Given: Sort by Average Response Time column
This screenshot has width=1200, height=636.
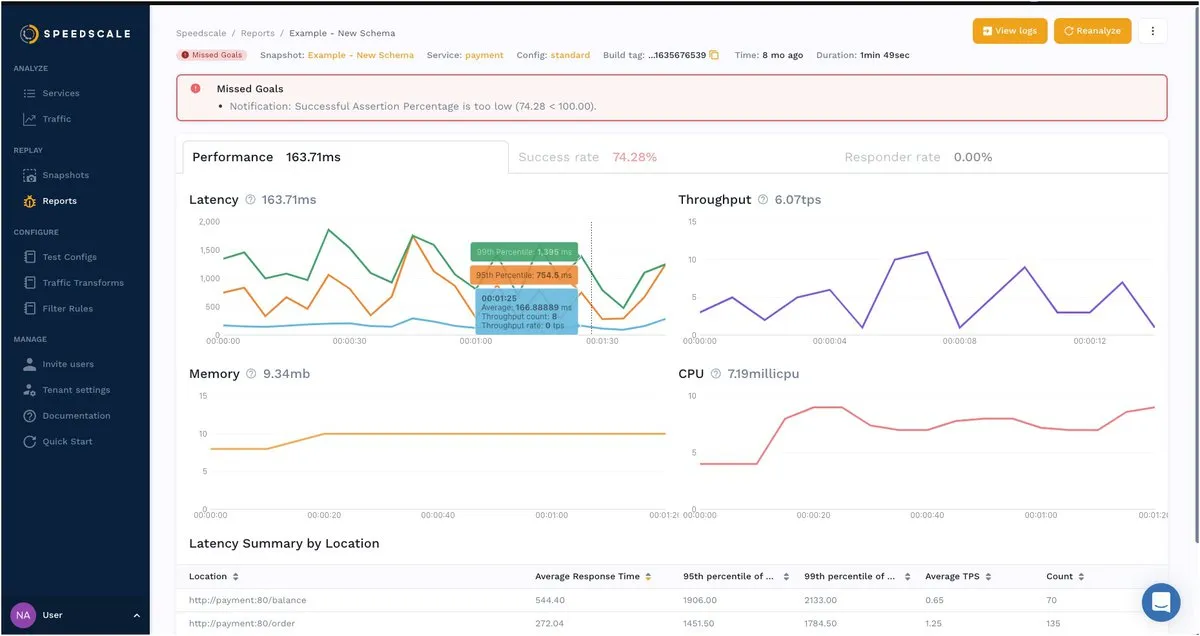Looking at the screenshot, I should click(648, 577).
